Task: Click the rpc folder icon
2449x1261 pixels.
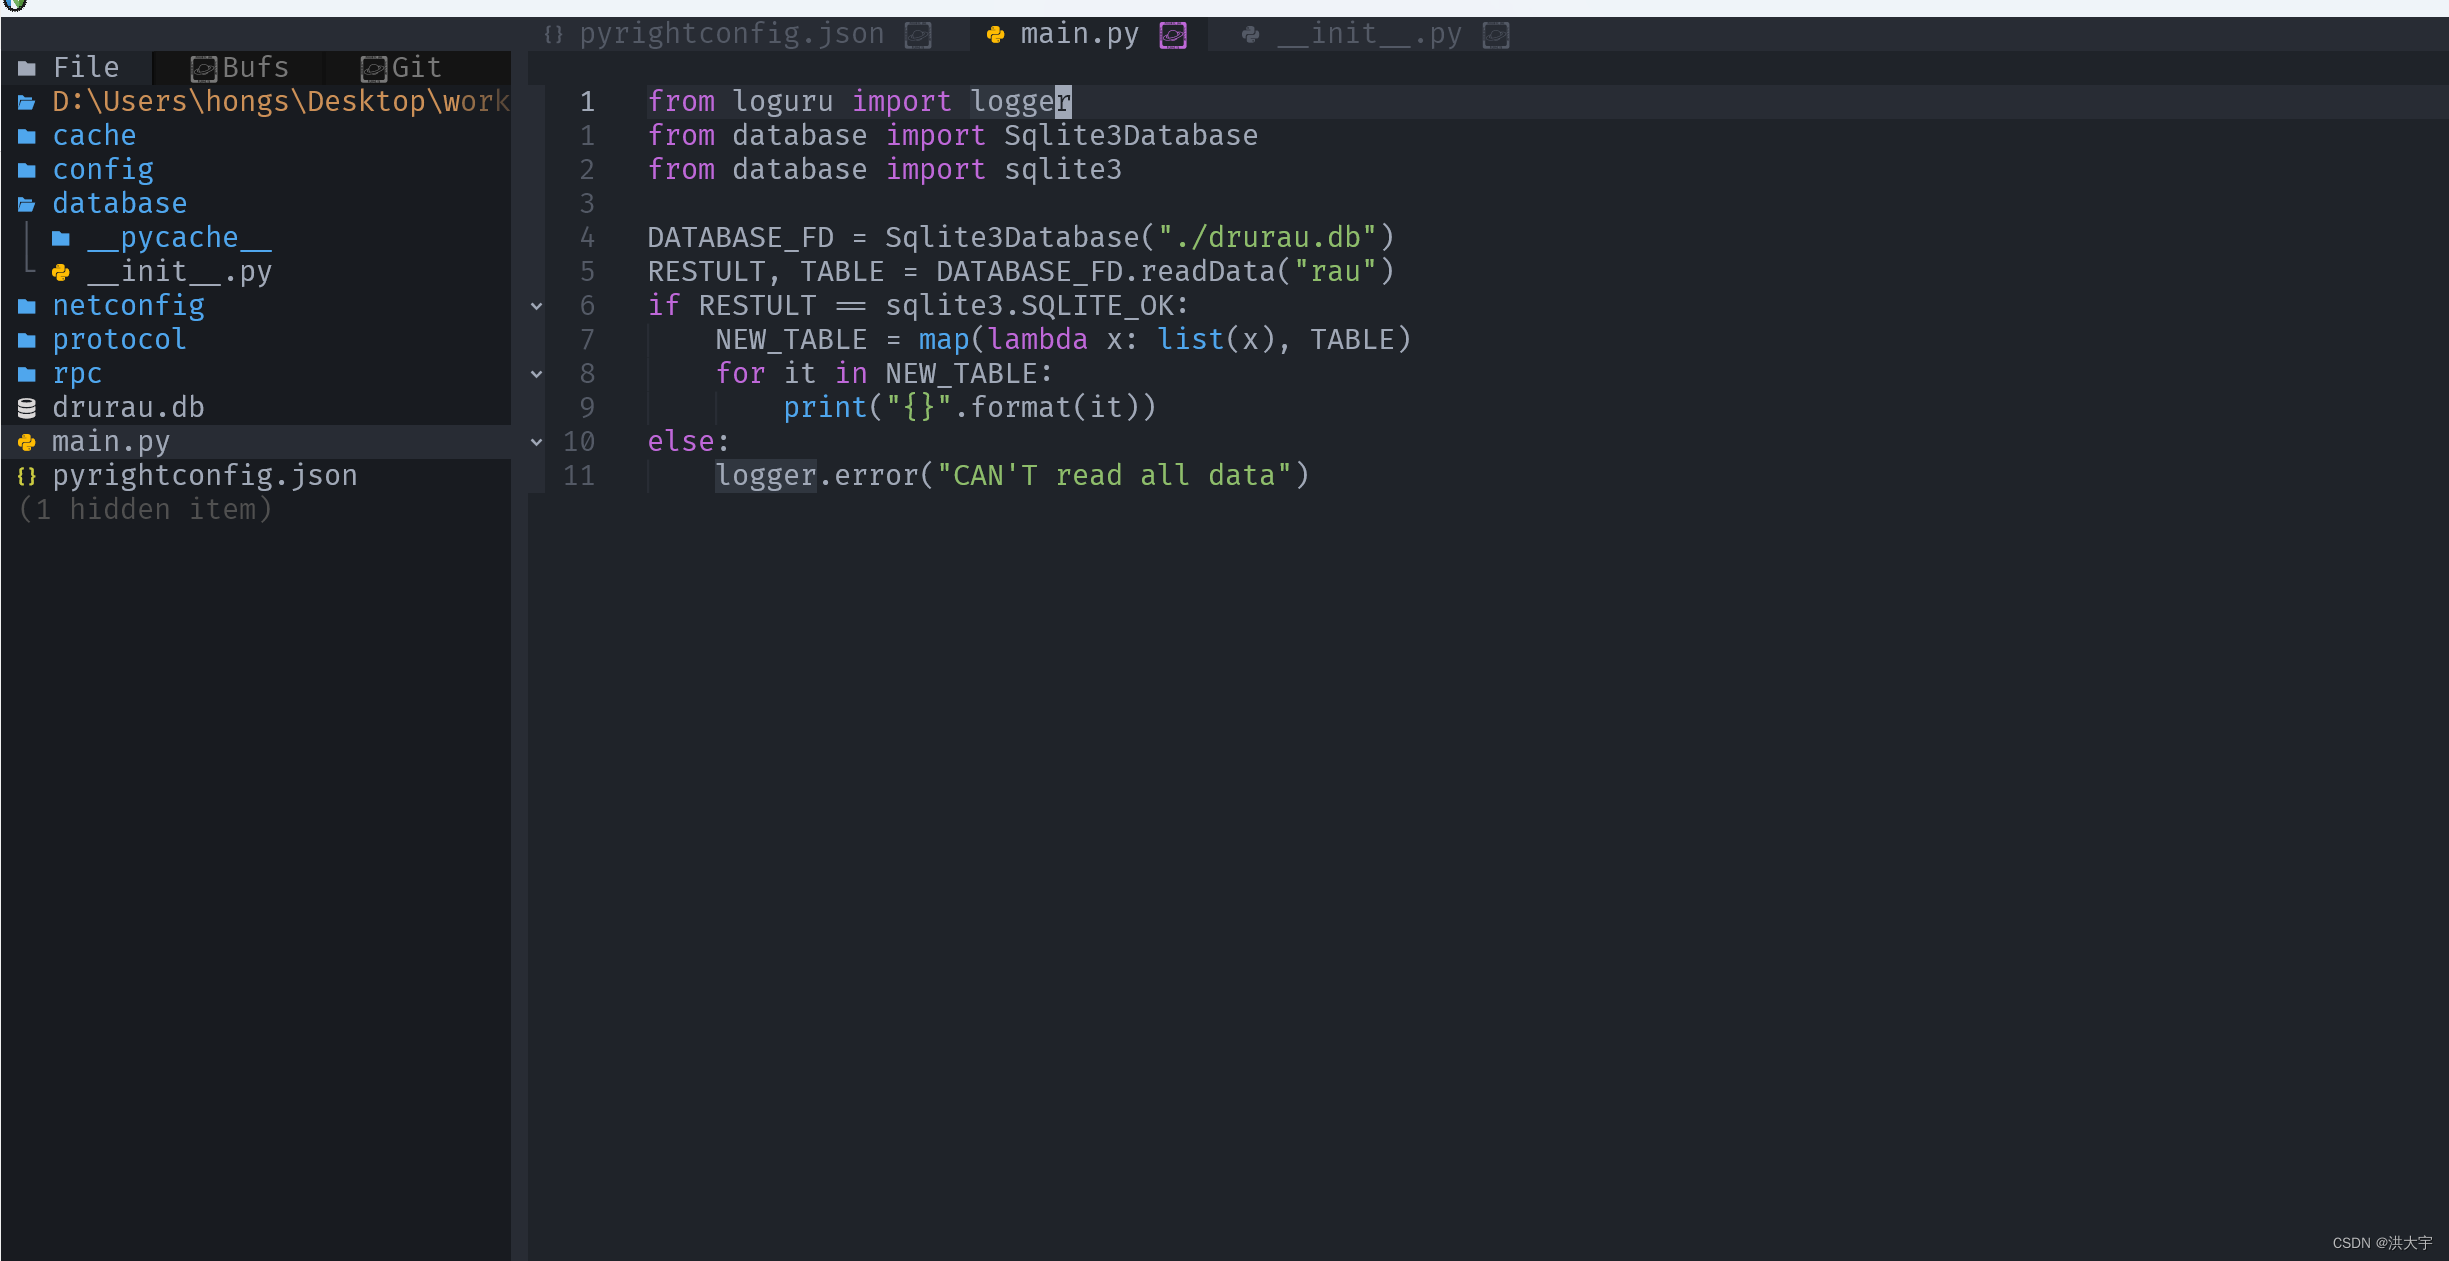Action: (27, 374)
